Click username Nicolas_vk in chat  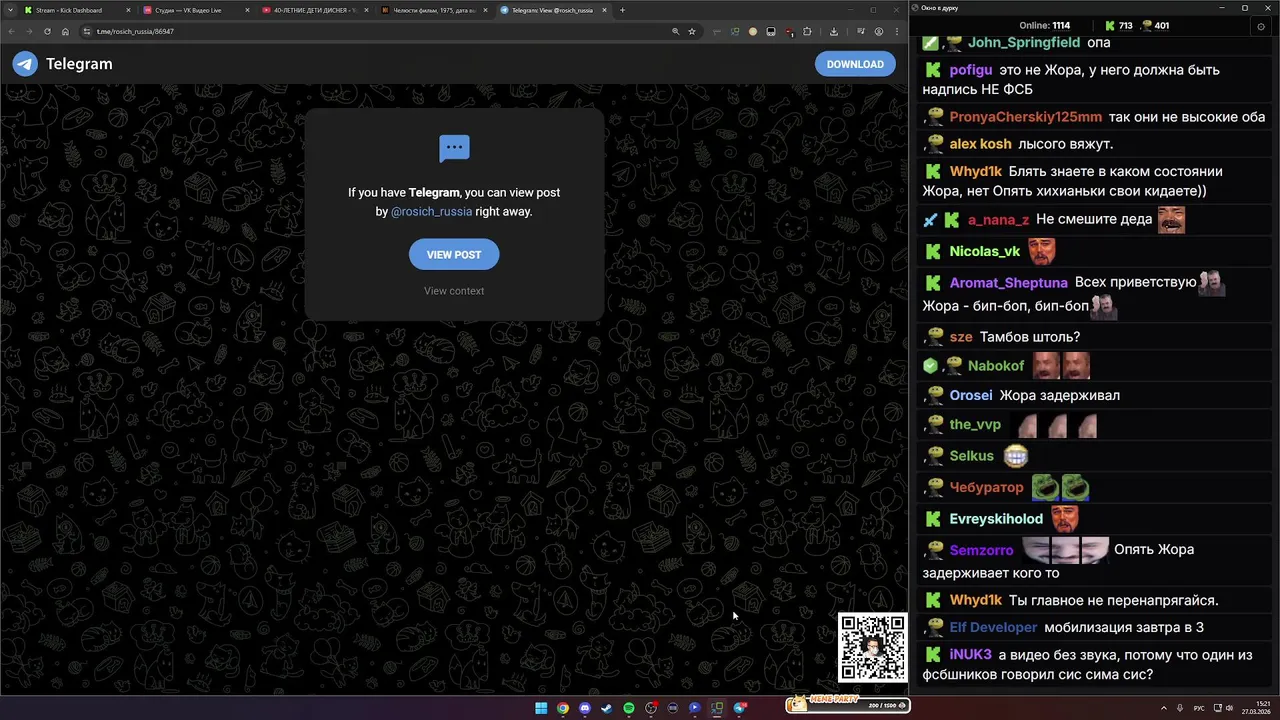pyautogui.click(x=985, y=252)
